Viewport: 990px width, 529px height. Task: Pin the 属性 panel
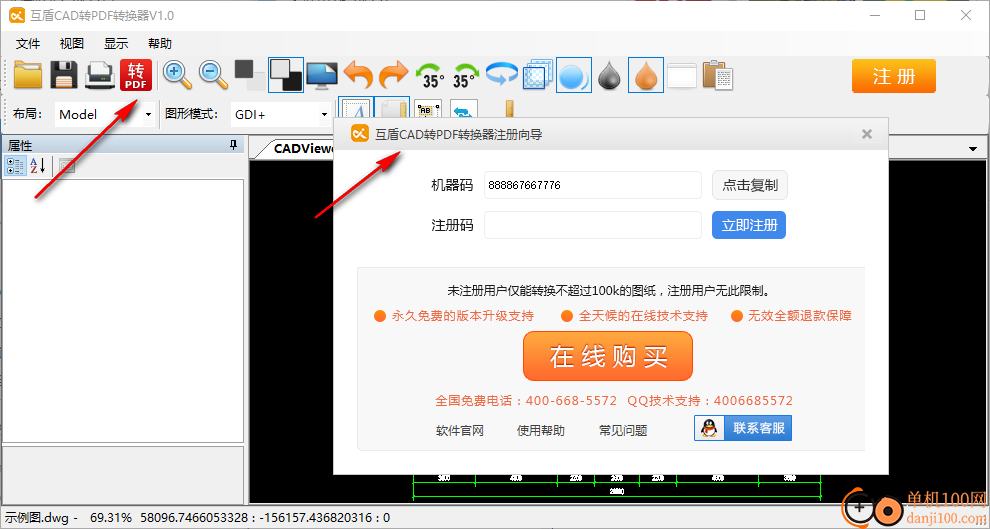[234, 146]
